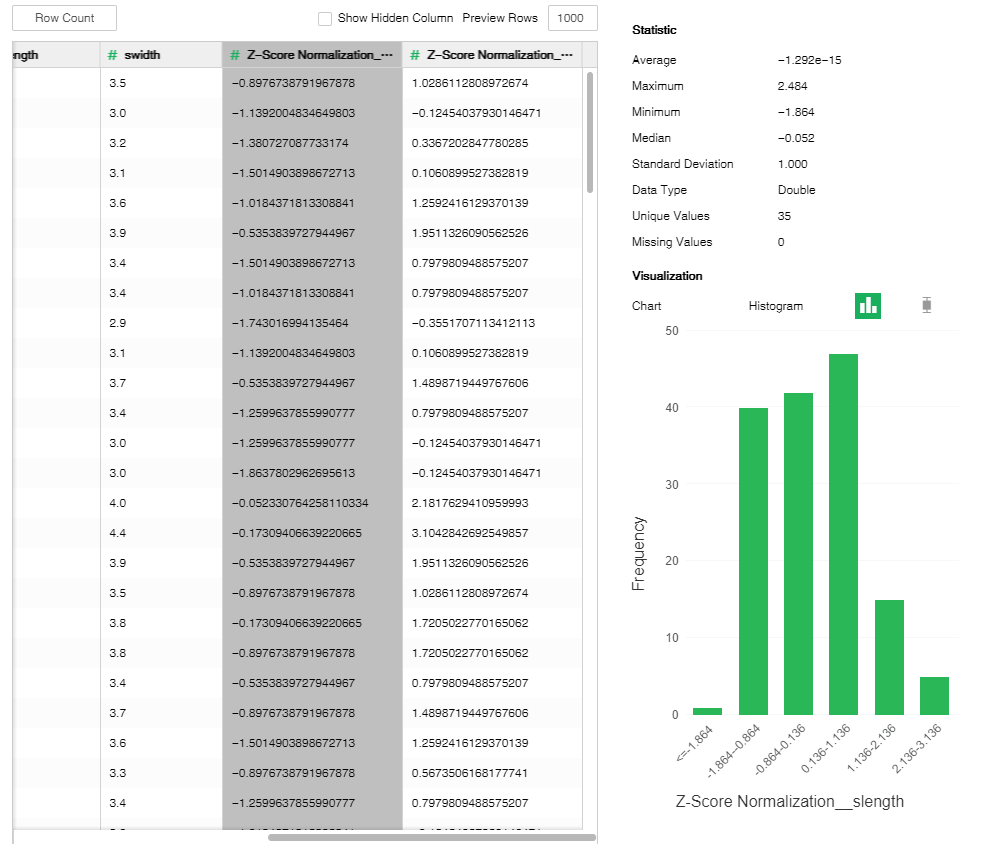The image size is (1002, 844).
Task: Click # icon of rightmost Z-Score column
Action: (x=414, y=55)
